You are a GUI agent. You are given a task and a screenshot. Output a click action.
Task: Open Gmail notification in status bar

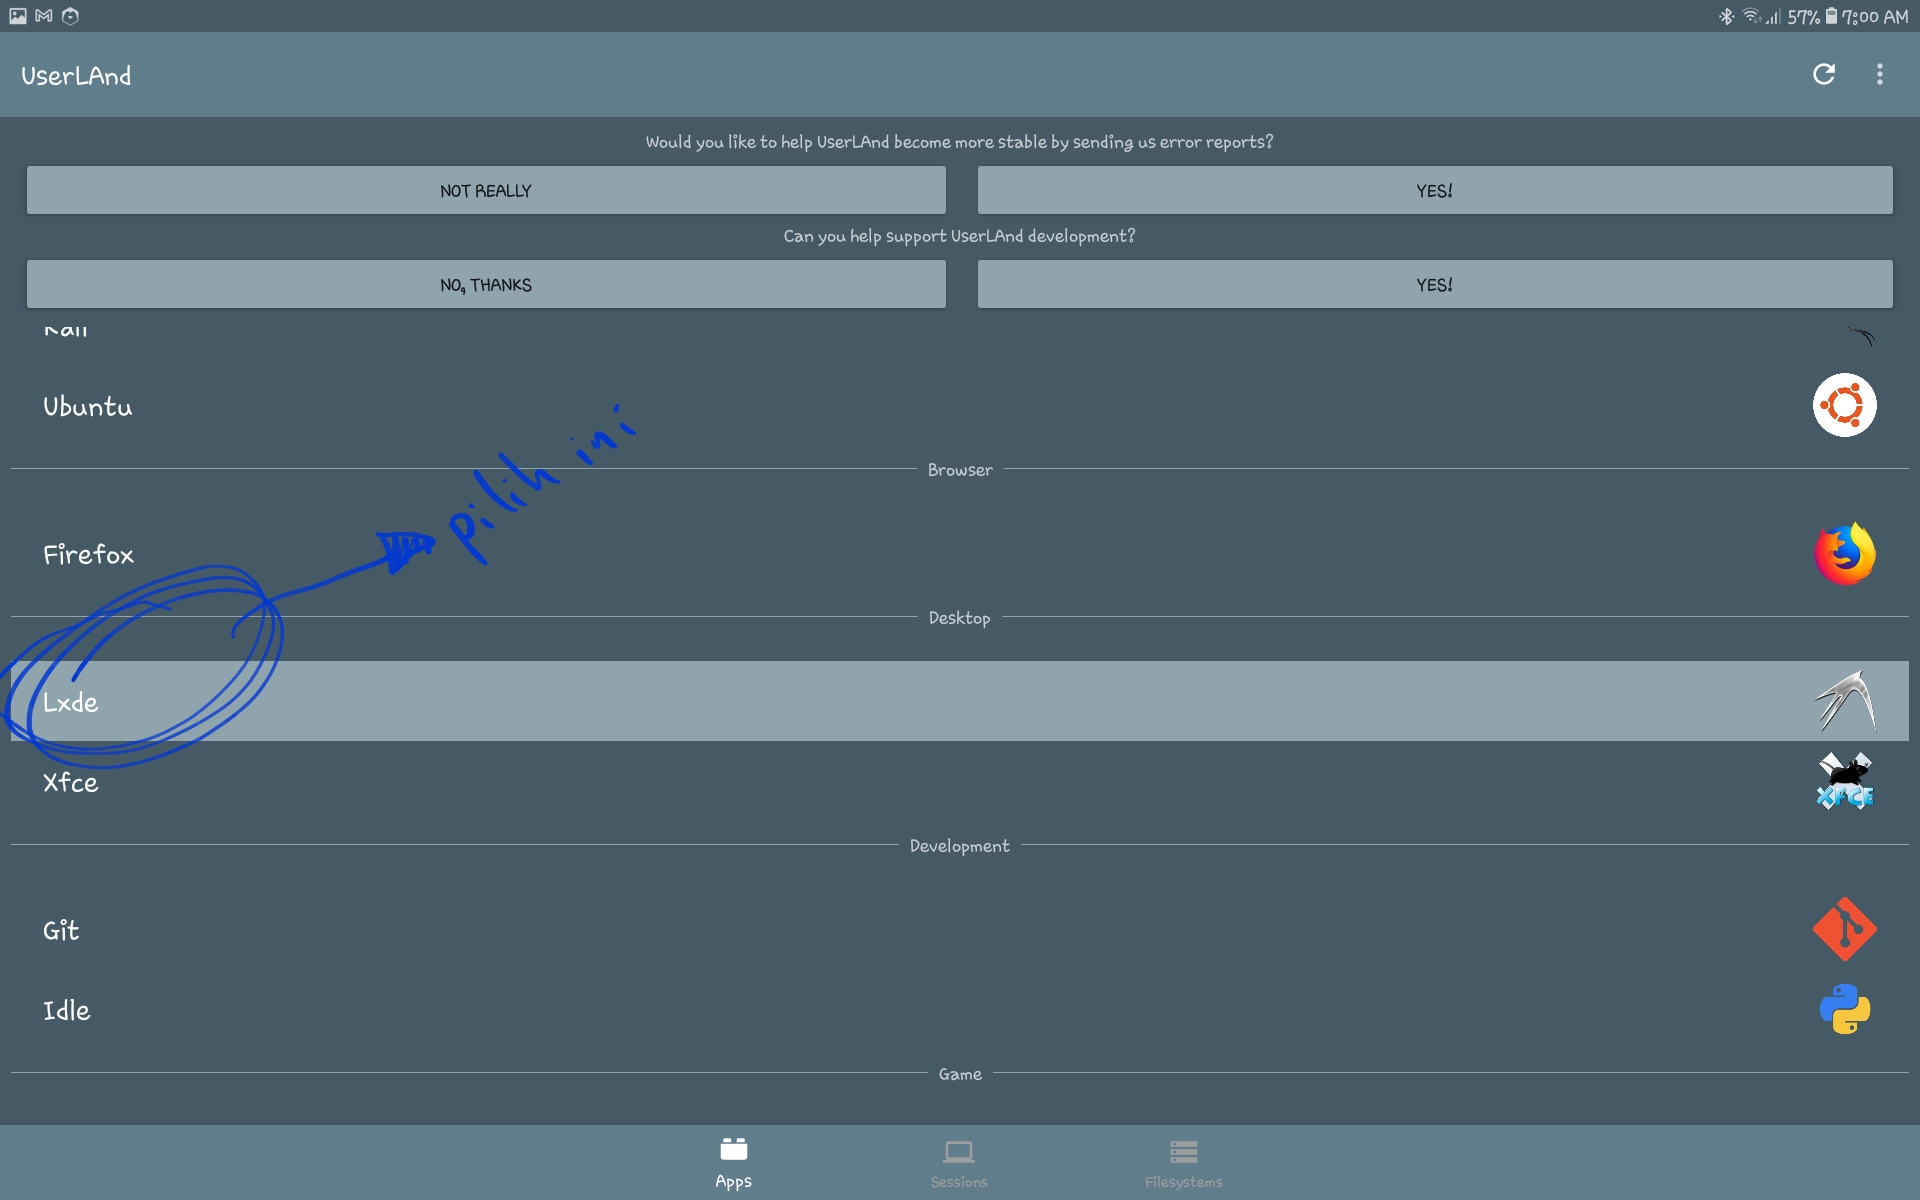(44, 16)
